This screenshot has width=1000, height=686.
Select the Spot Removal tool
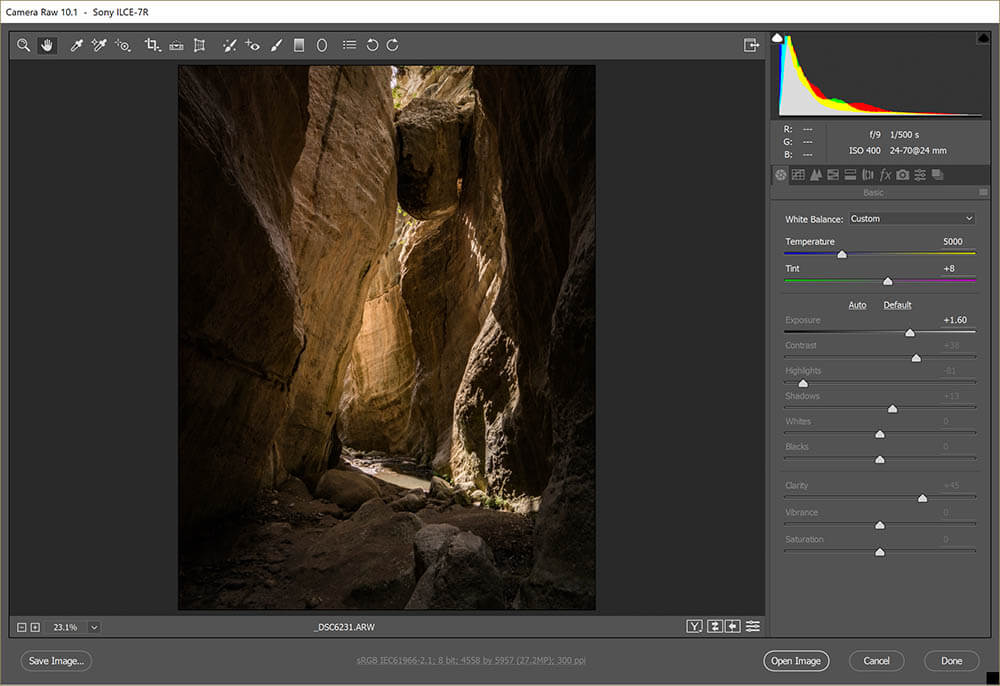tap(229, 44)
